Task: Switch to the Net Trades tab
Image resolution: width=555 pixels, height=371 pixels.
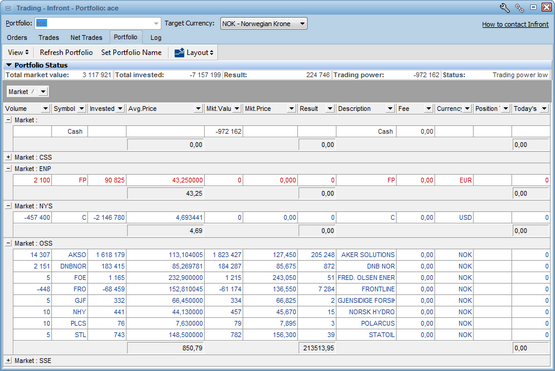Action: tap(86, 38)
